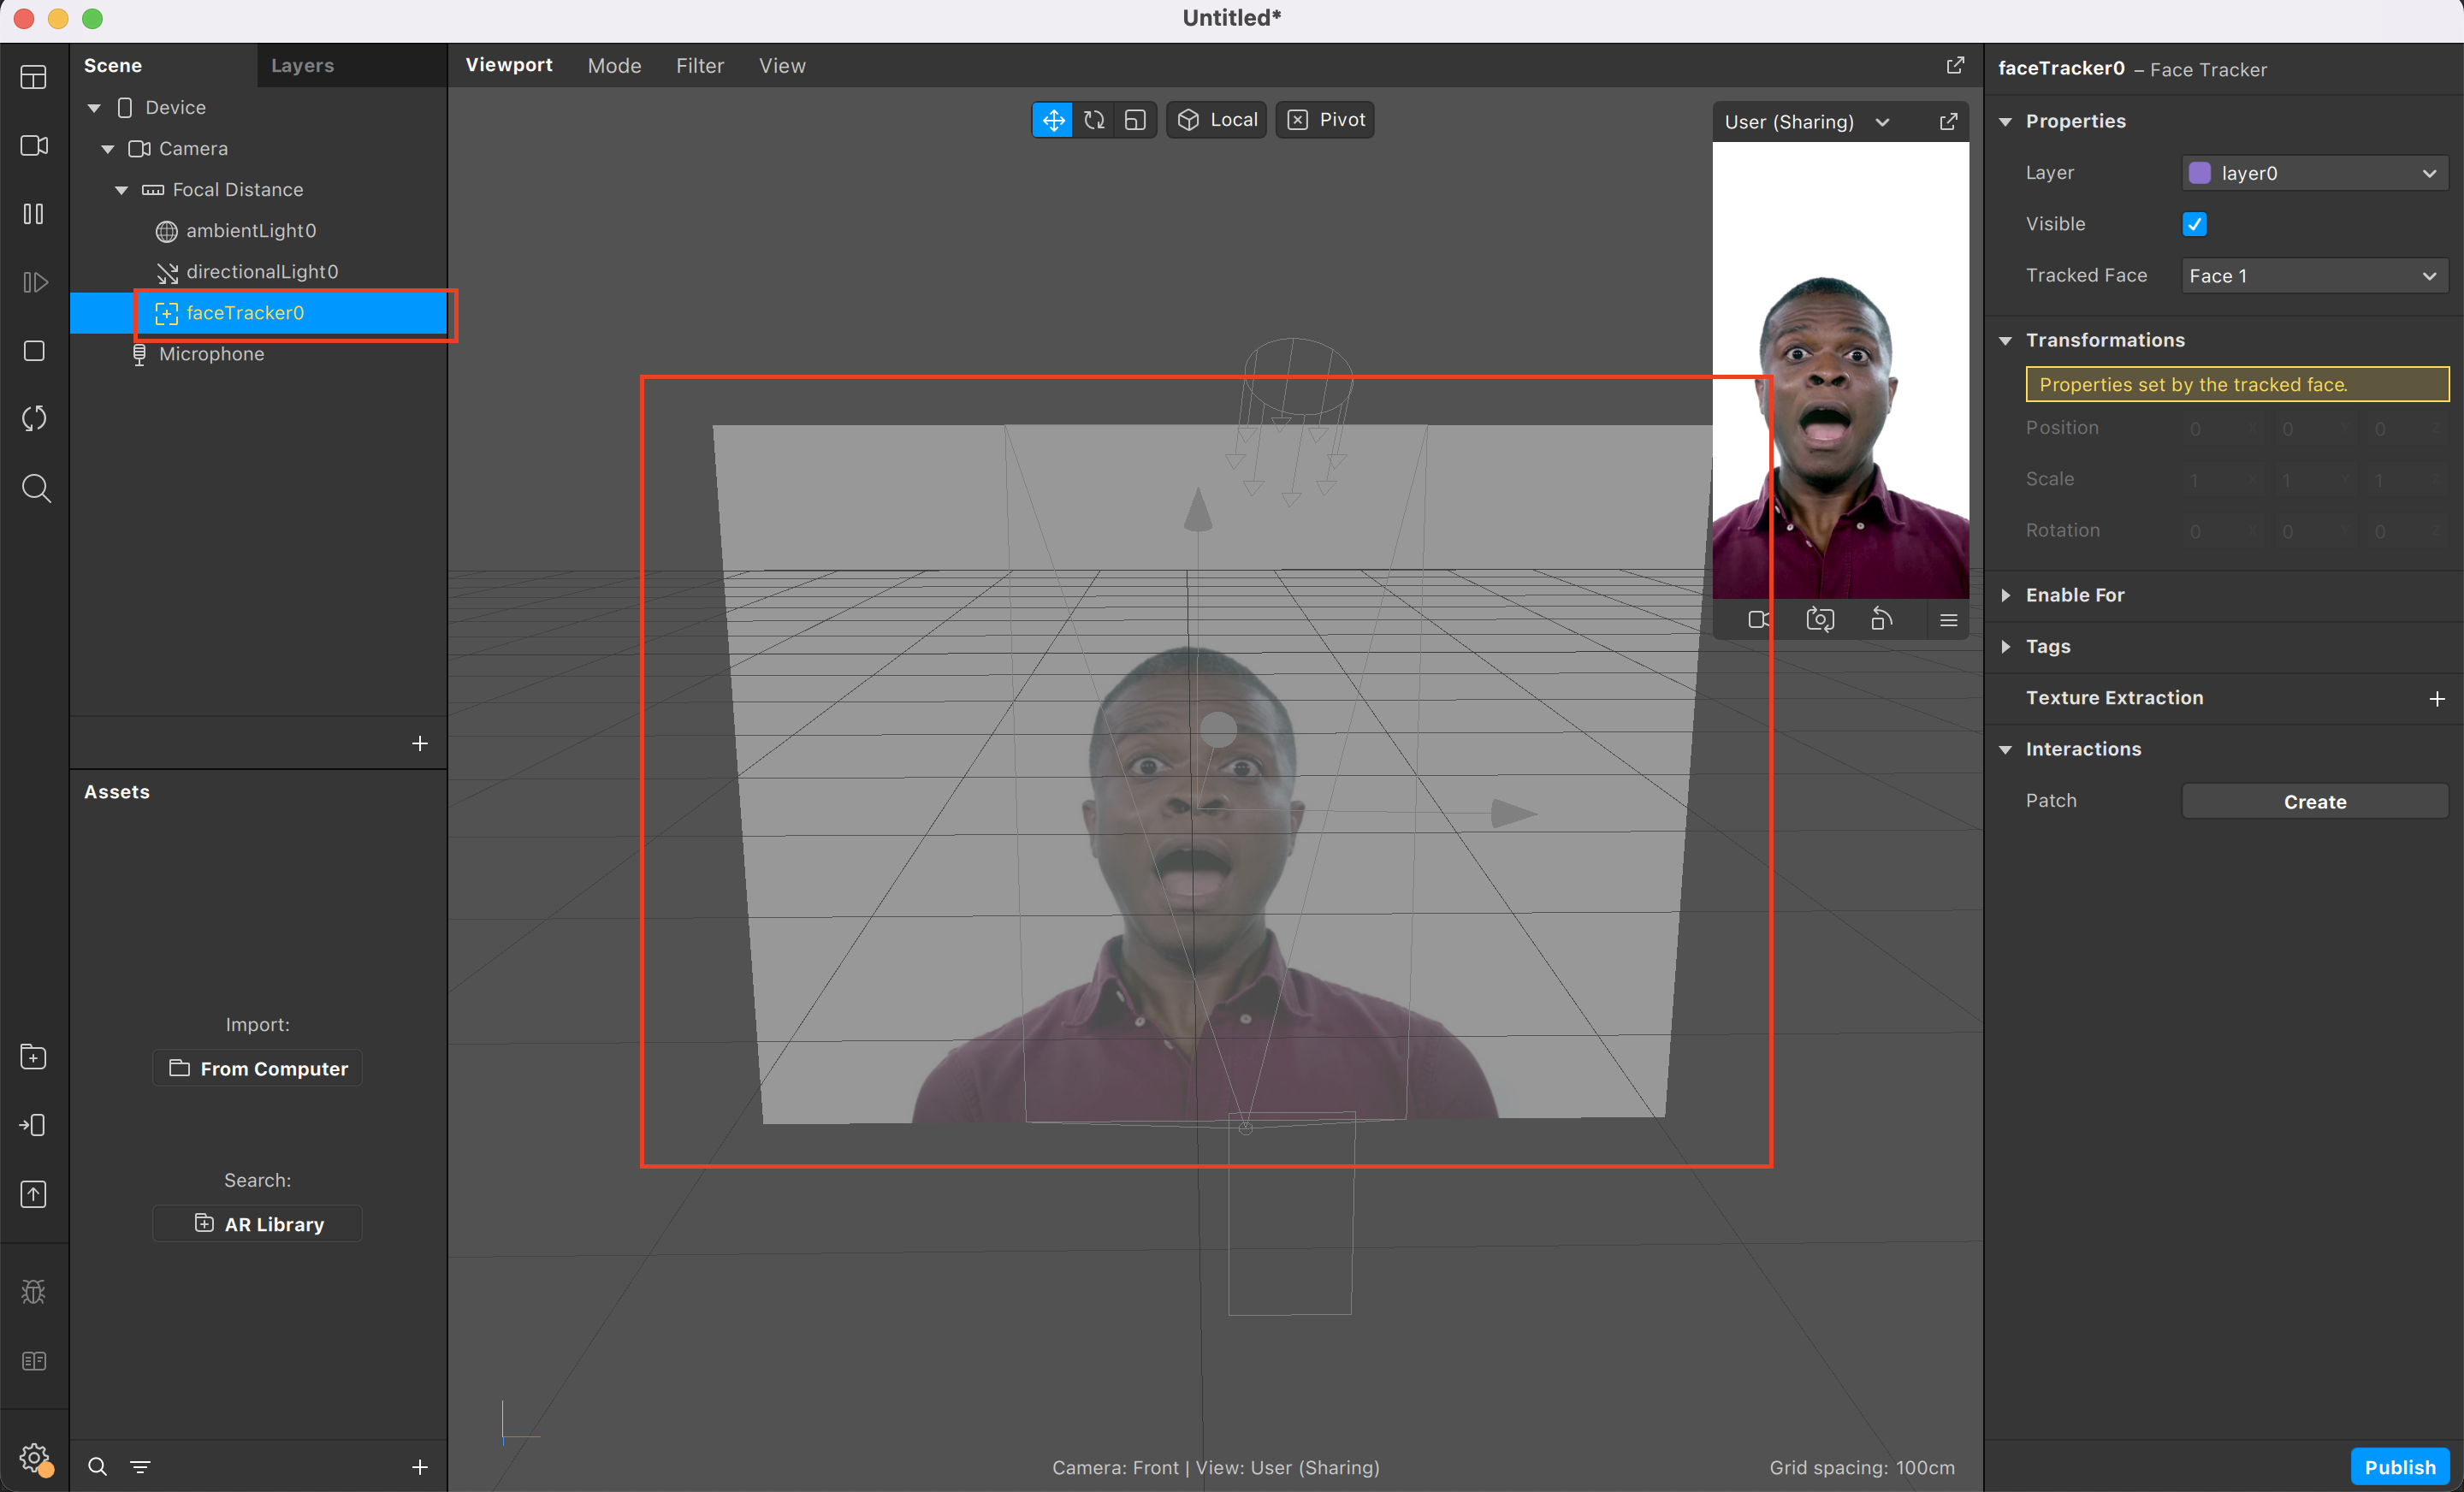This screenshot has height=1492, width=2464.
Task: Select the rotate manipulator tool
Action: pyautogui.click(x=1093, y=120)
